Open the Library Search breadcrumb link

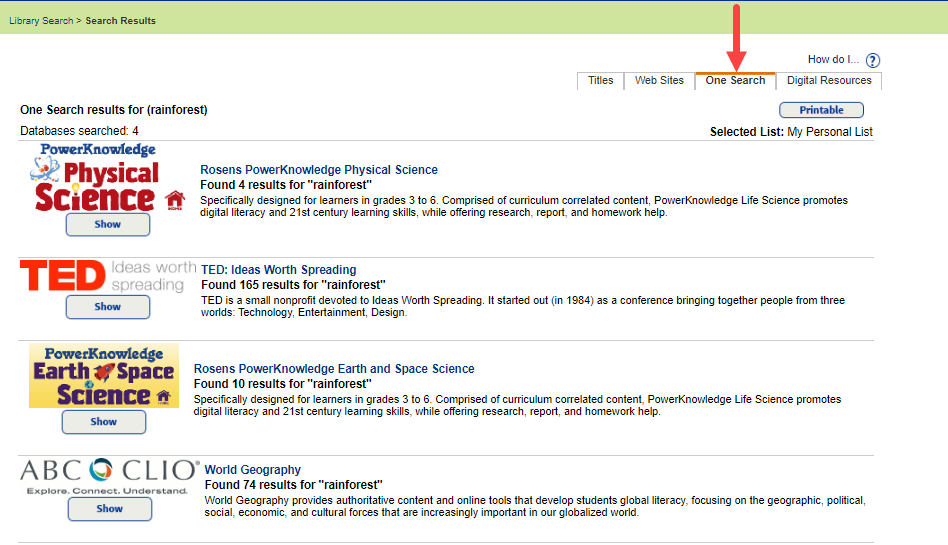(41, 21)
